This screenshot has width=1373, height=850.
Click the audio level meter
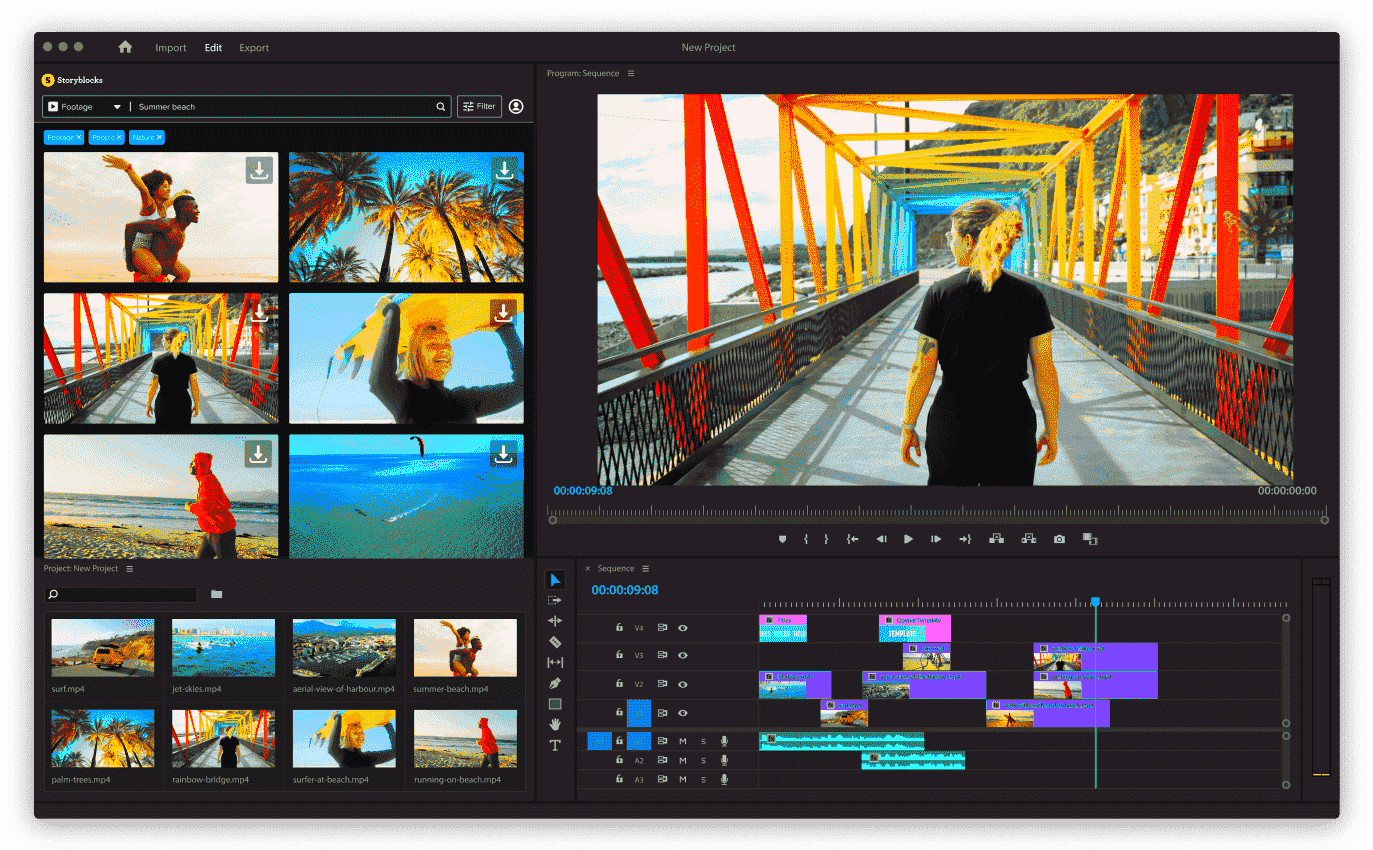(x=1322, y=677)
